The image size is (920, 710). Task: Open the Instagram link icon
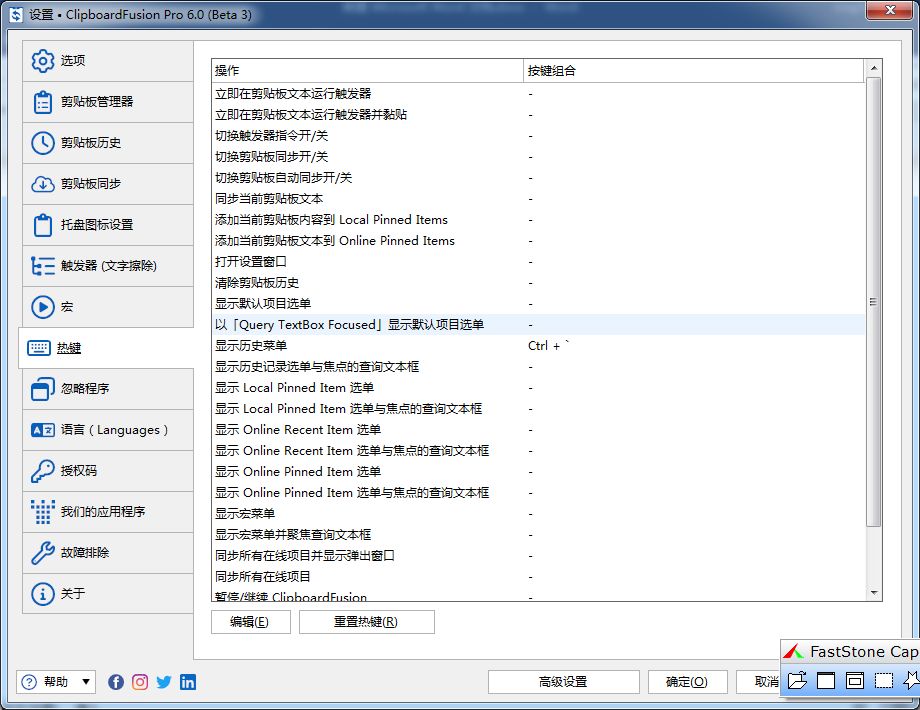coord(140,682)
